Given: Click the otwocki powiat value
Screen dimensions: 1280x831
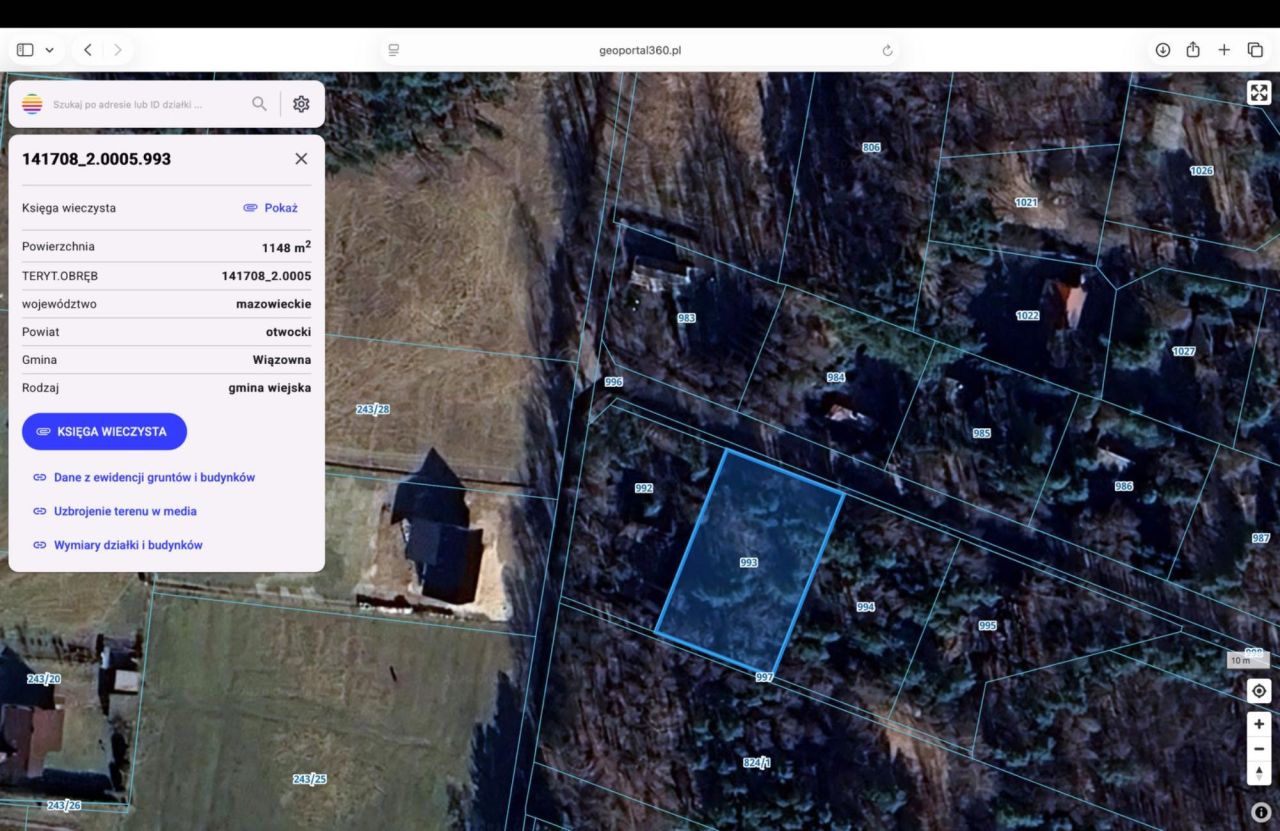Looking at the screenshot, I should 289,332.
